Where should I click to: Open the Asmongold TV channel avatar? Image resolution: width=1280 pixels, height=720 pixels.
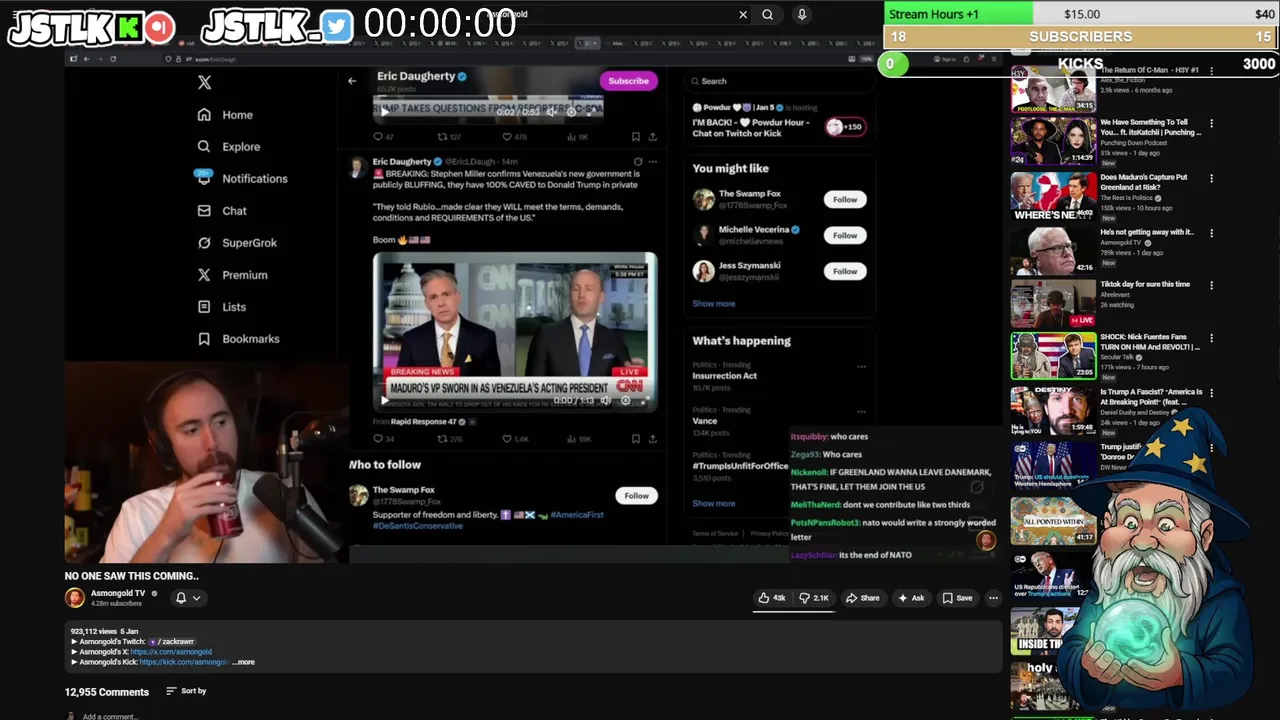pos(75,598)
